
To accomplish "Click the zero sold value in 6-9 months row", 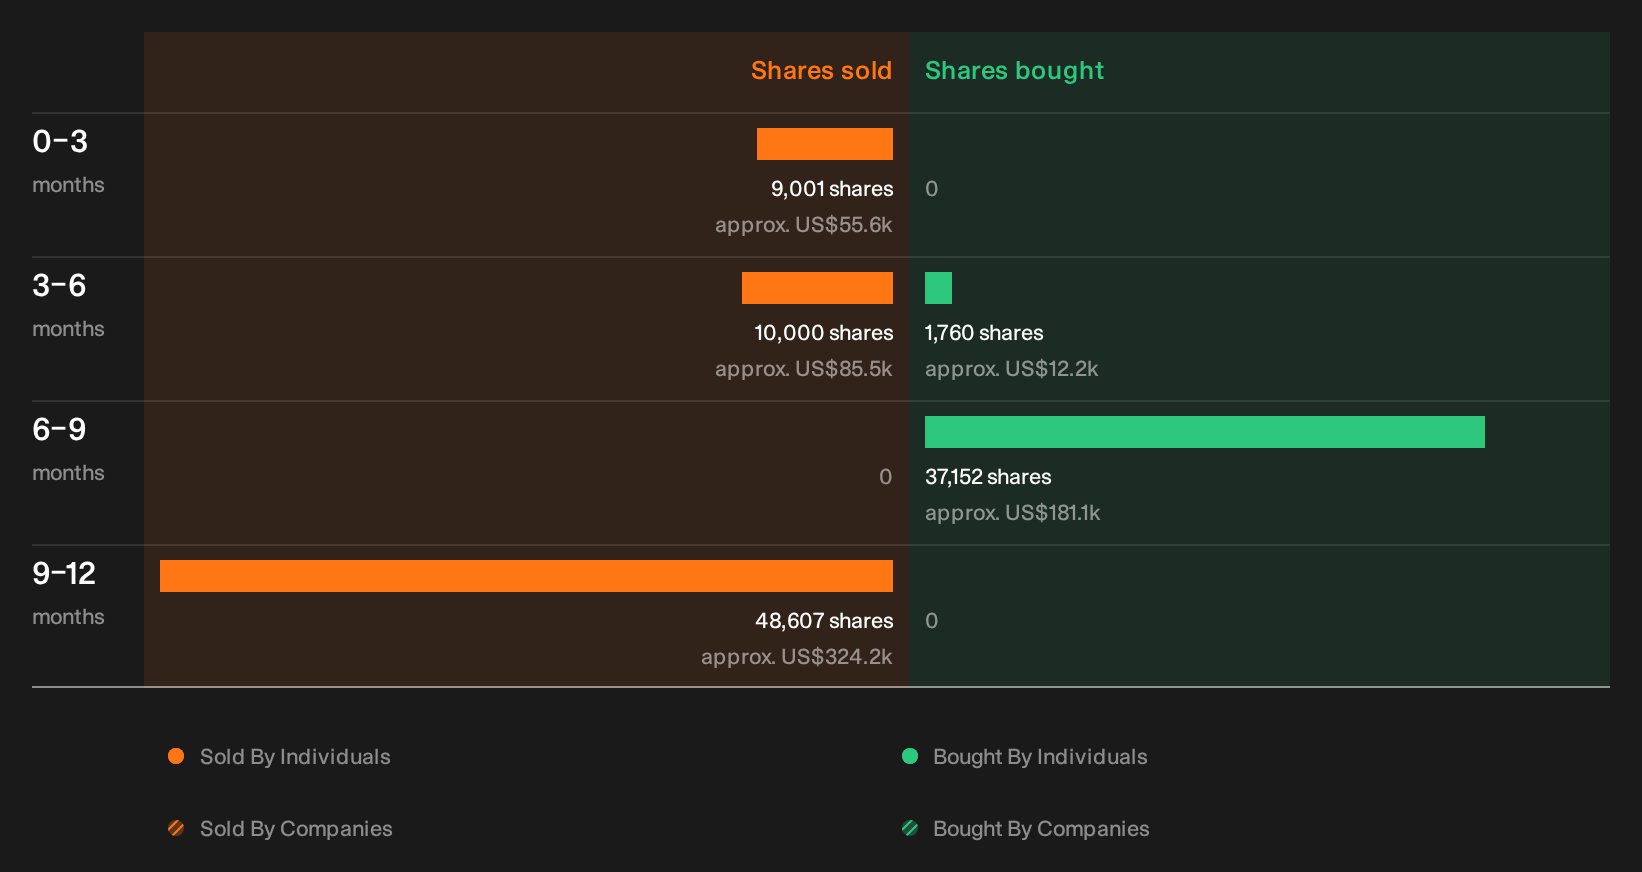I will click(885, 477).
